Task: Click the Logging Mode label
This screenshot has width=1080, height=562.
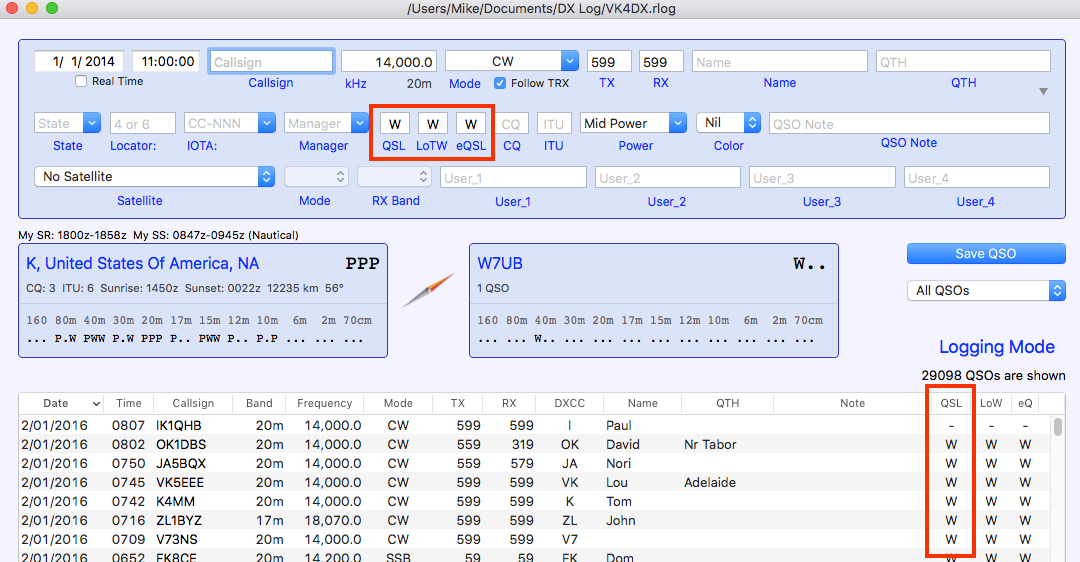Action: 997,346
